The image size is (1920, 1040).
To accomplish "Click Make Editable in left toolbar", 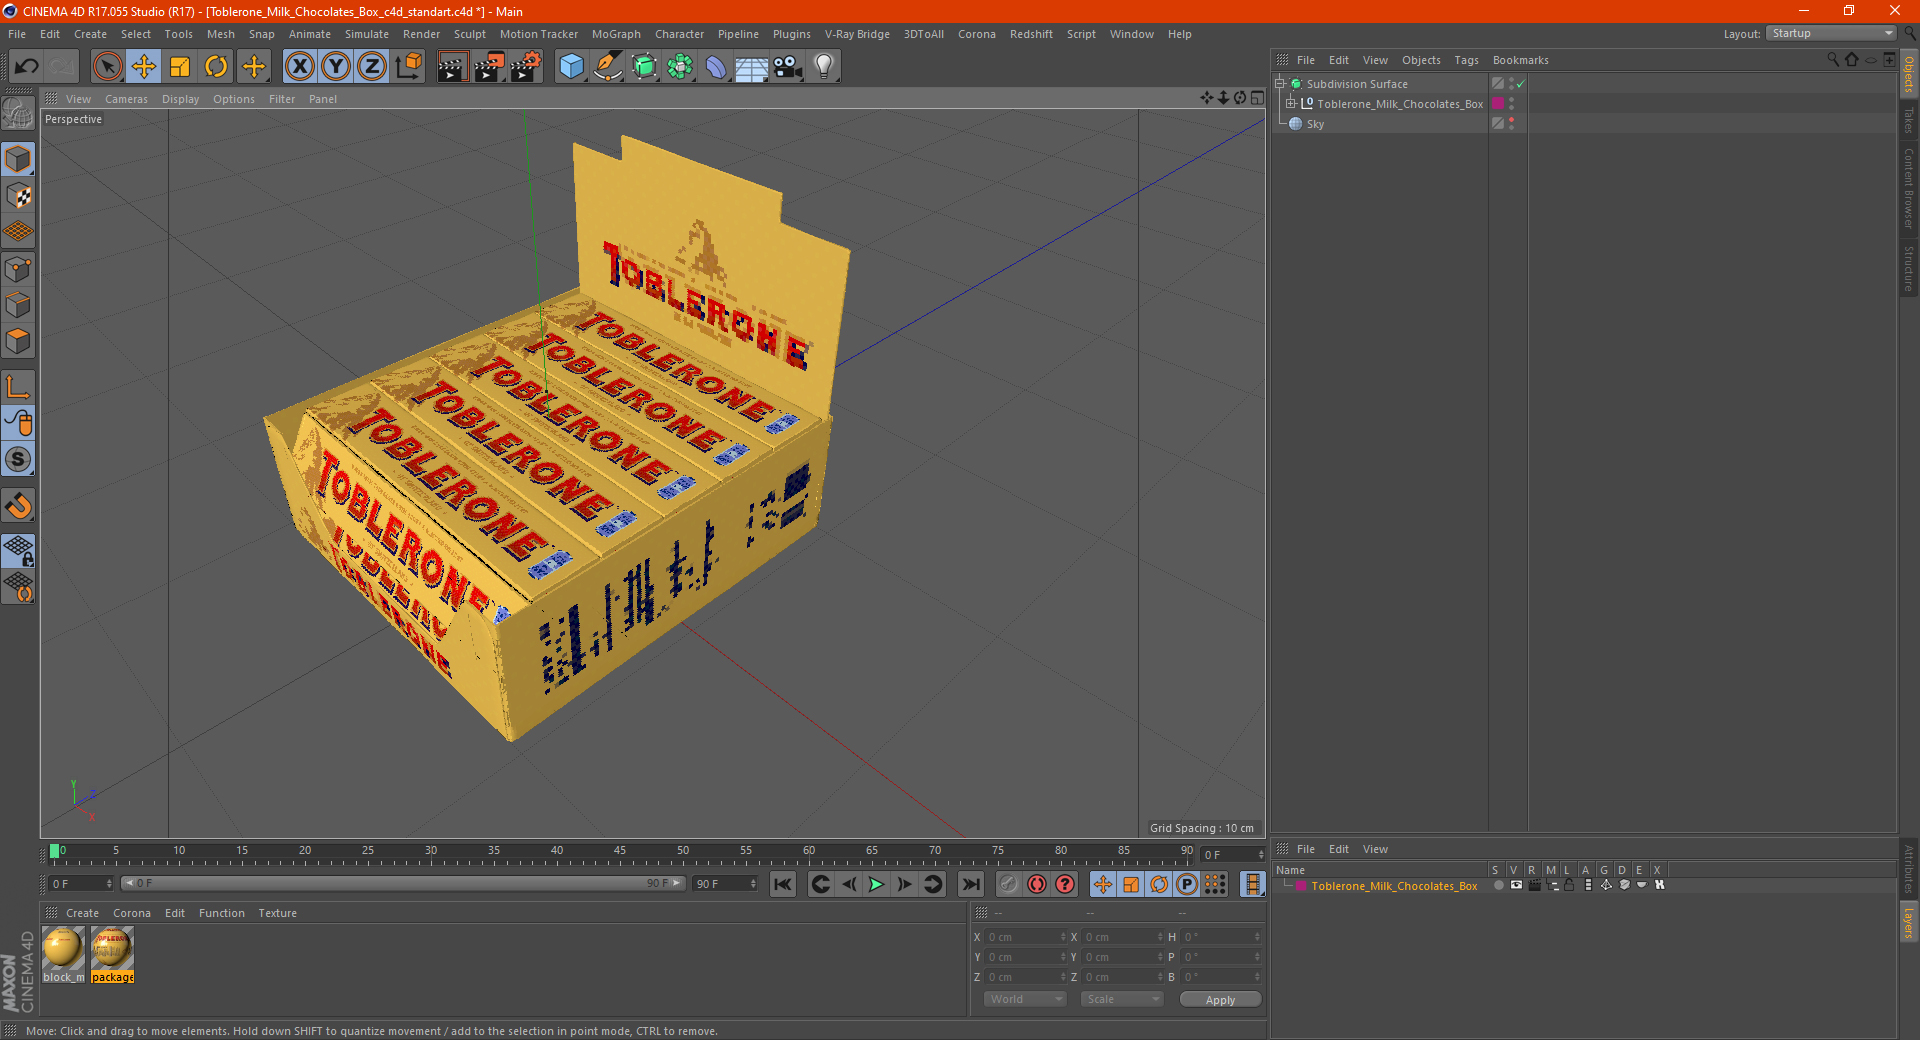I will tap(19, 113).
